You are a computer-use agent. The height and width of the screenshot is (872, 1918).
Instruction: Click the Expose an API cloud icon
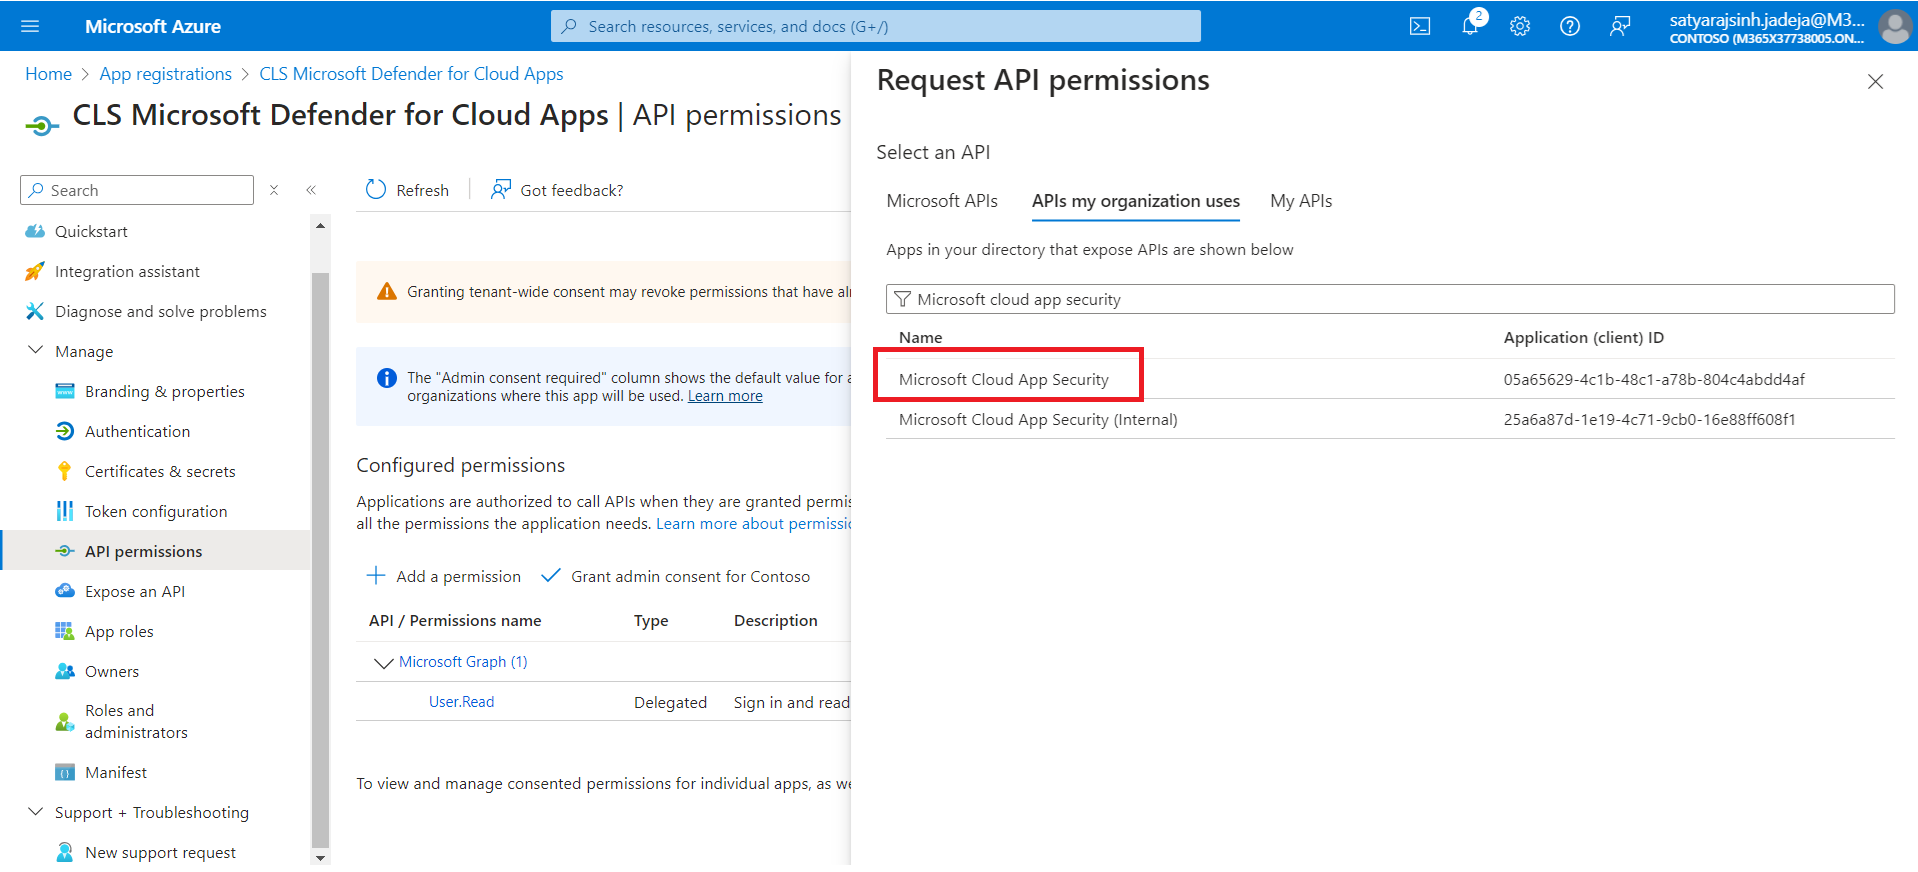(65, 591)
